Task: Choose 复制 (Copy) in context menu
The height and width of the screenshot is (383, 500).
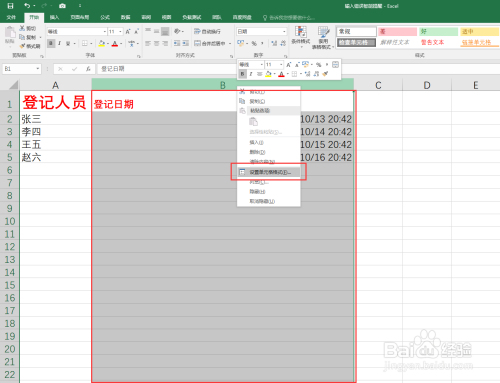Action: click(269, 101)
